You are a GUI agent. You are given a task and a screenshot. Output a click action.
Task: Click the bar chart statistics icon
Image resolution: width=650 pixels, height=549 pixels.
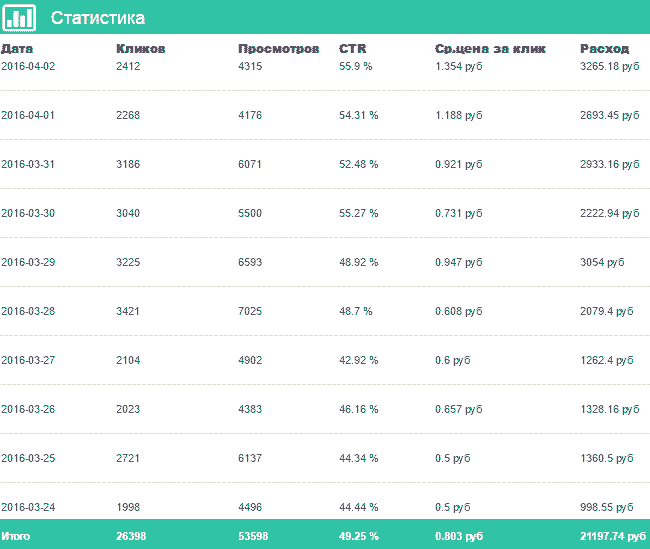(x=19, y=17)
